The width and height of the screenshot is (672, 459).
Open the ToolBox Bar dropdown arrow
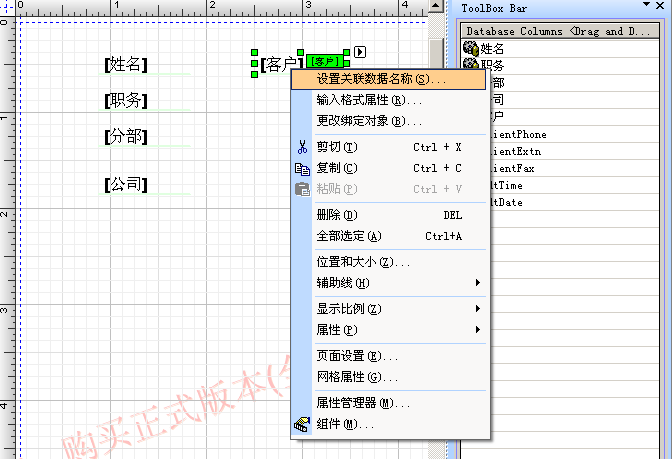tap(647, 7)
